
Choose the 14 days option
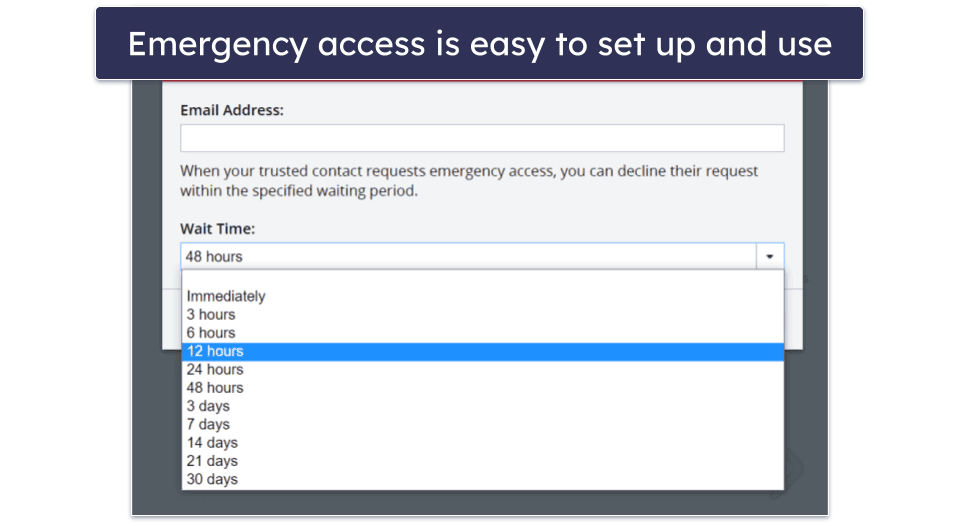[212, 442]
